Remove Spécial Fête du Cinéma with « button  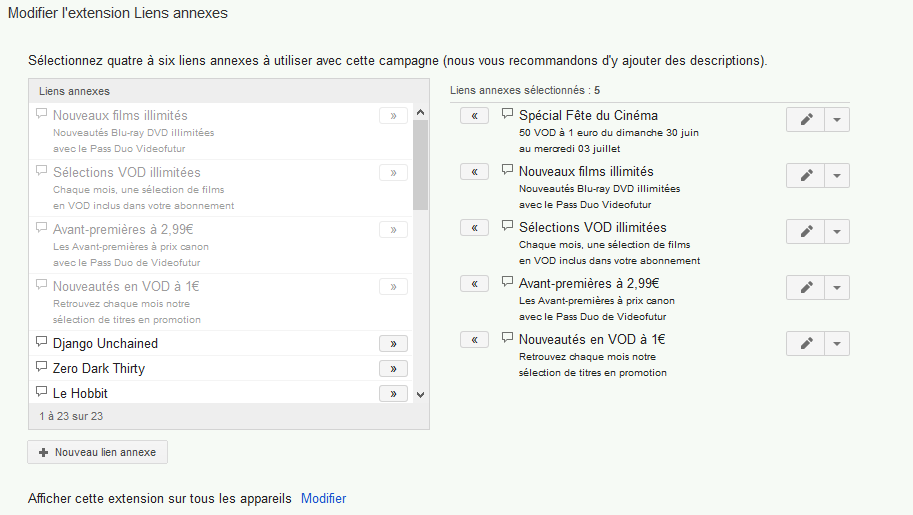pos(475,115)
